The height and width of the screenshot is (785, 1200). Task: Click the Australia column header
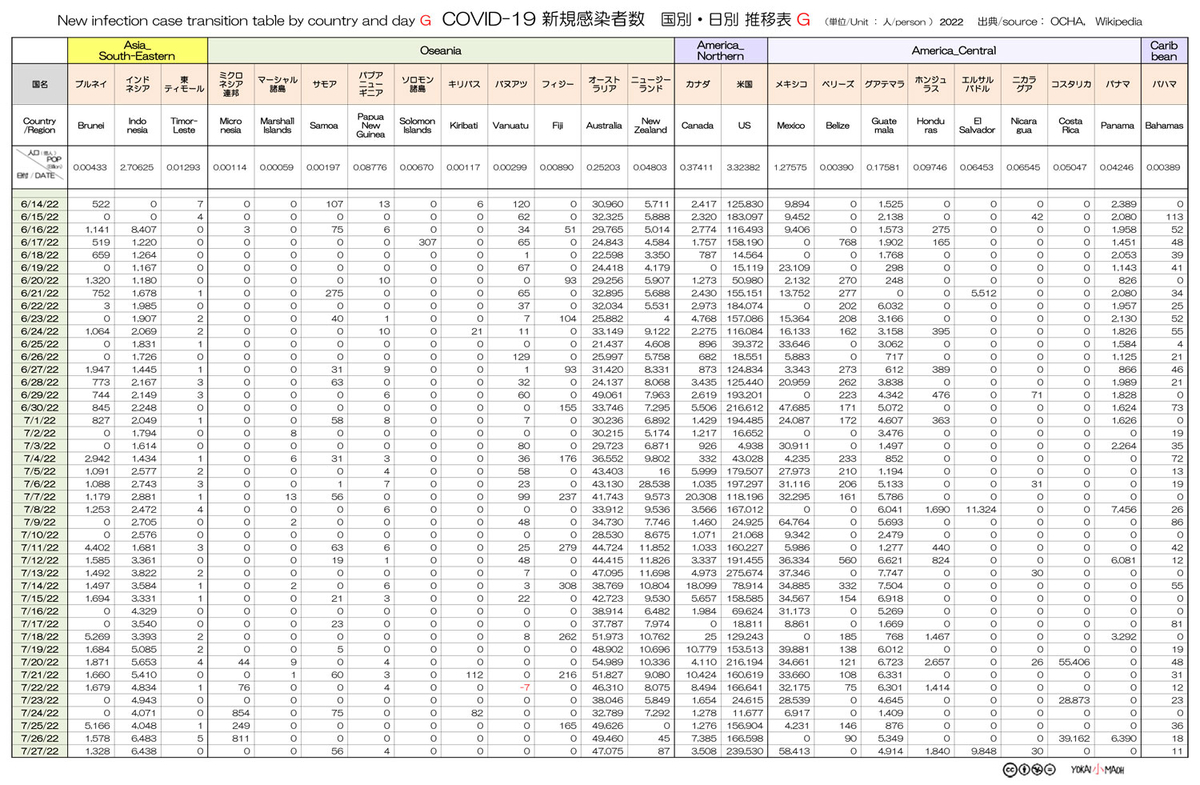coord(604,127)
